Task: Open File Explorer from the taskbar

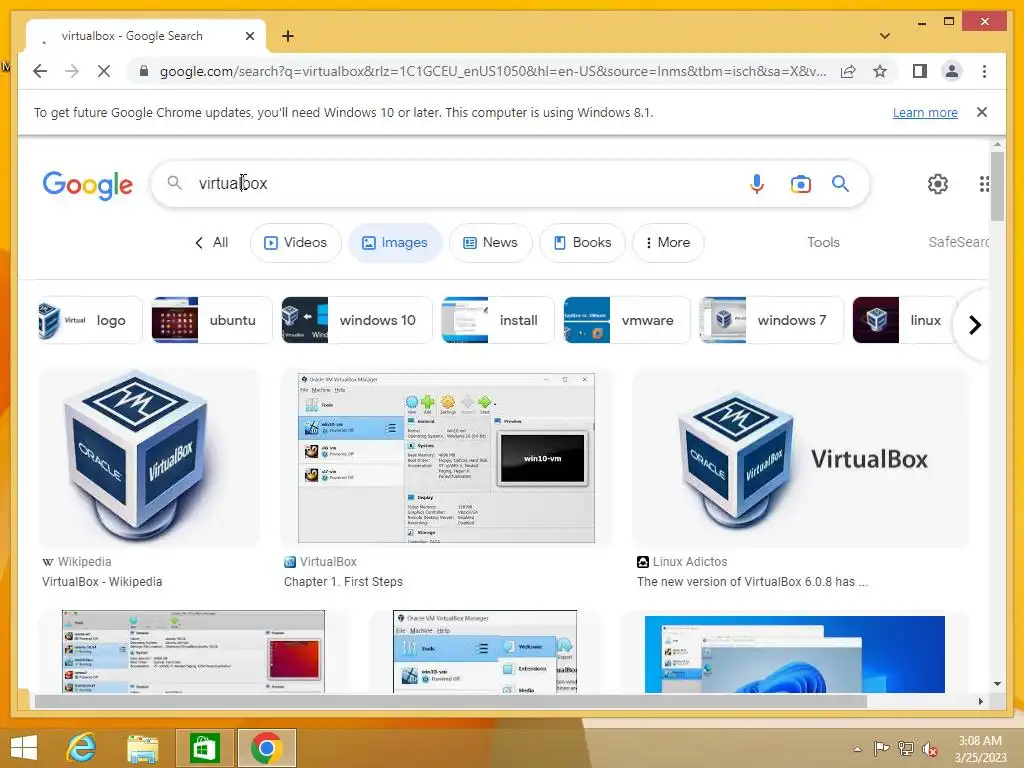Action: pyautogui.click(x=142, y=748)
